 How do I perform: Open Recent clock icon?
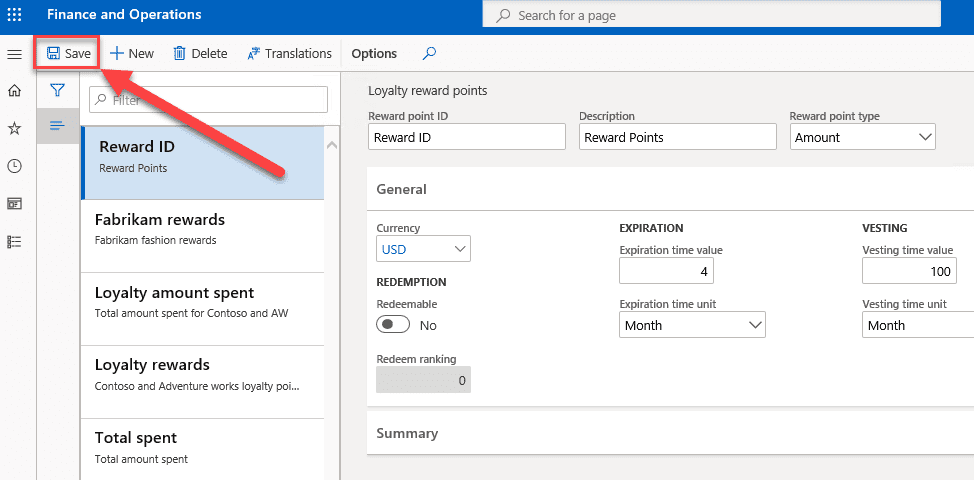14,166
